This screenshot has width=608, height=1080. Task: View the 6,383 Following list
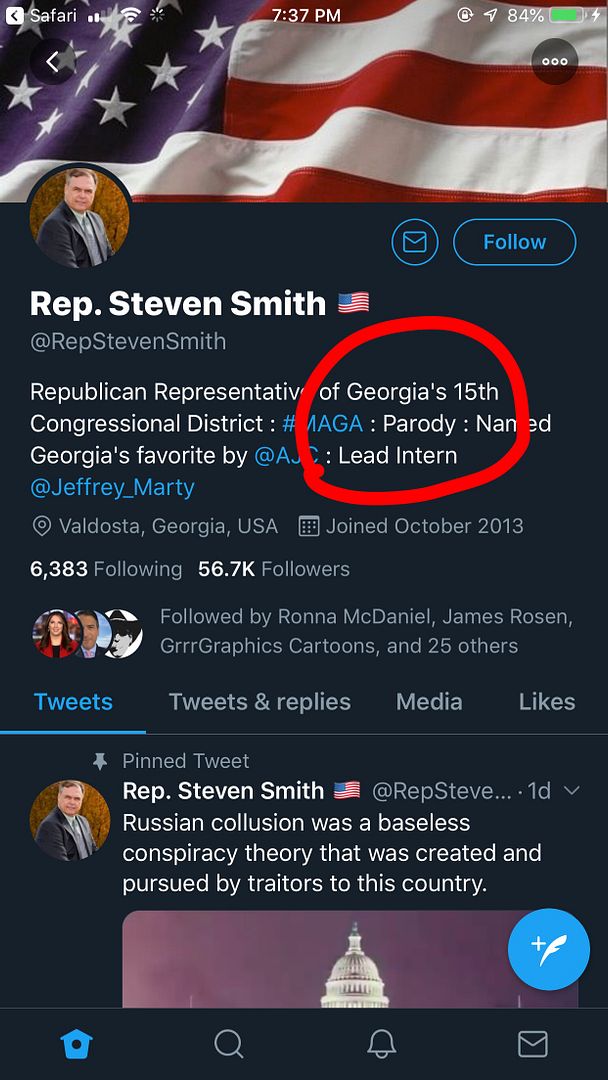point(106,569)
